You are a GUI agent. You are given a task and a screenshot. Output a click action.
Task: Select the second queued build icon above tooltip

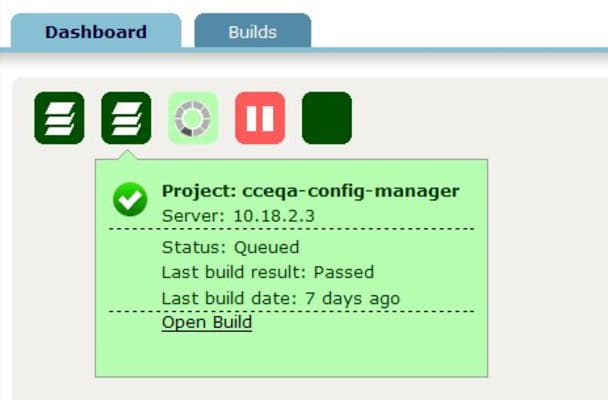click(x=126, y=118)
